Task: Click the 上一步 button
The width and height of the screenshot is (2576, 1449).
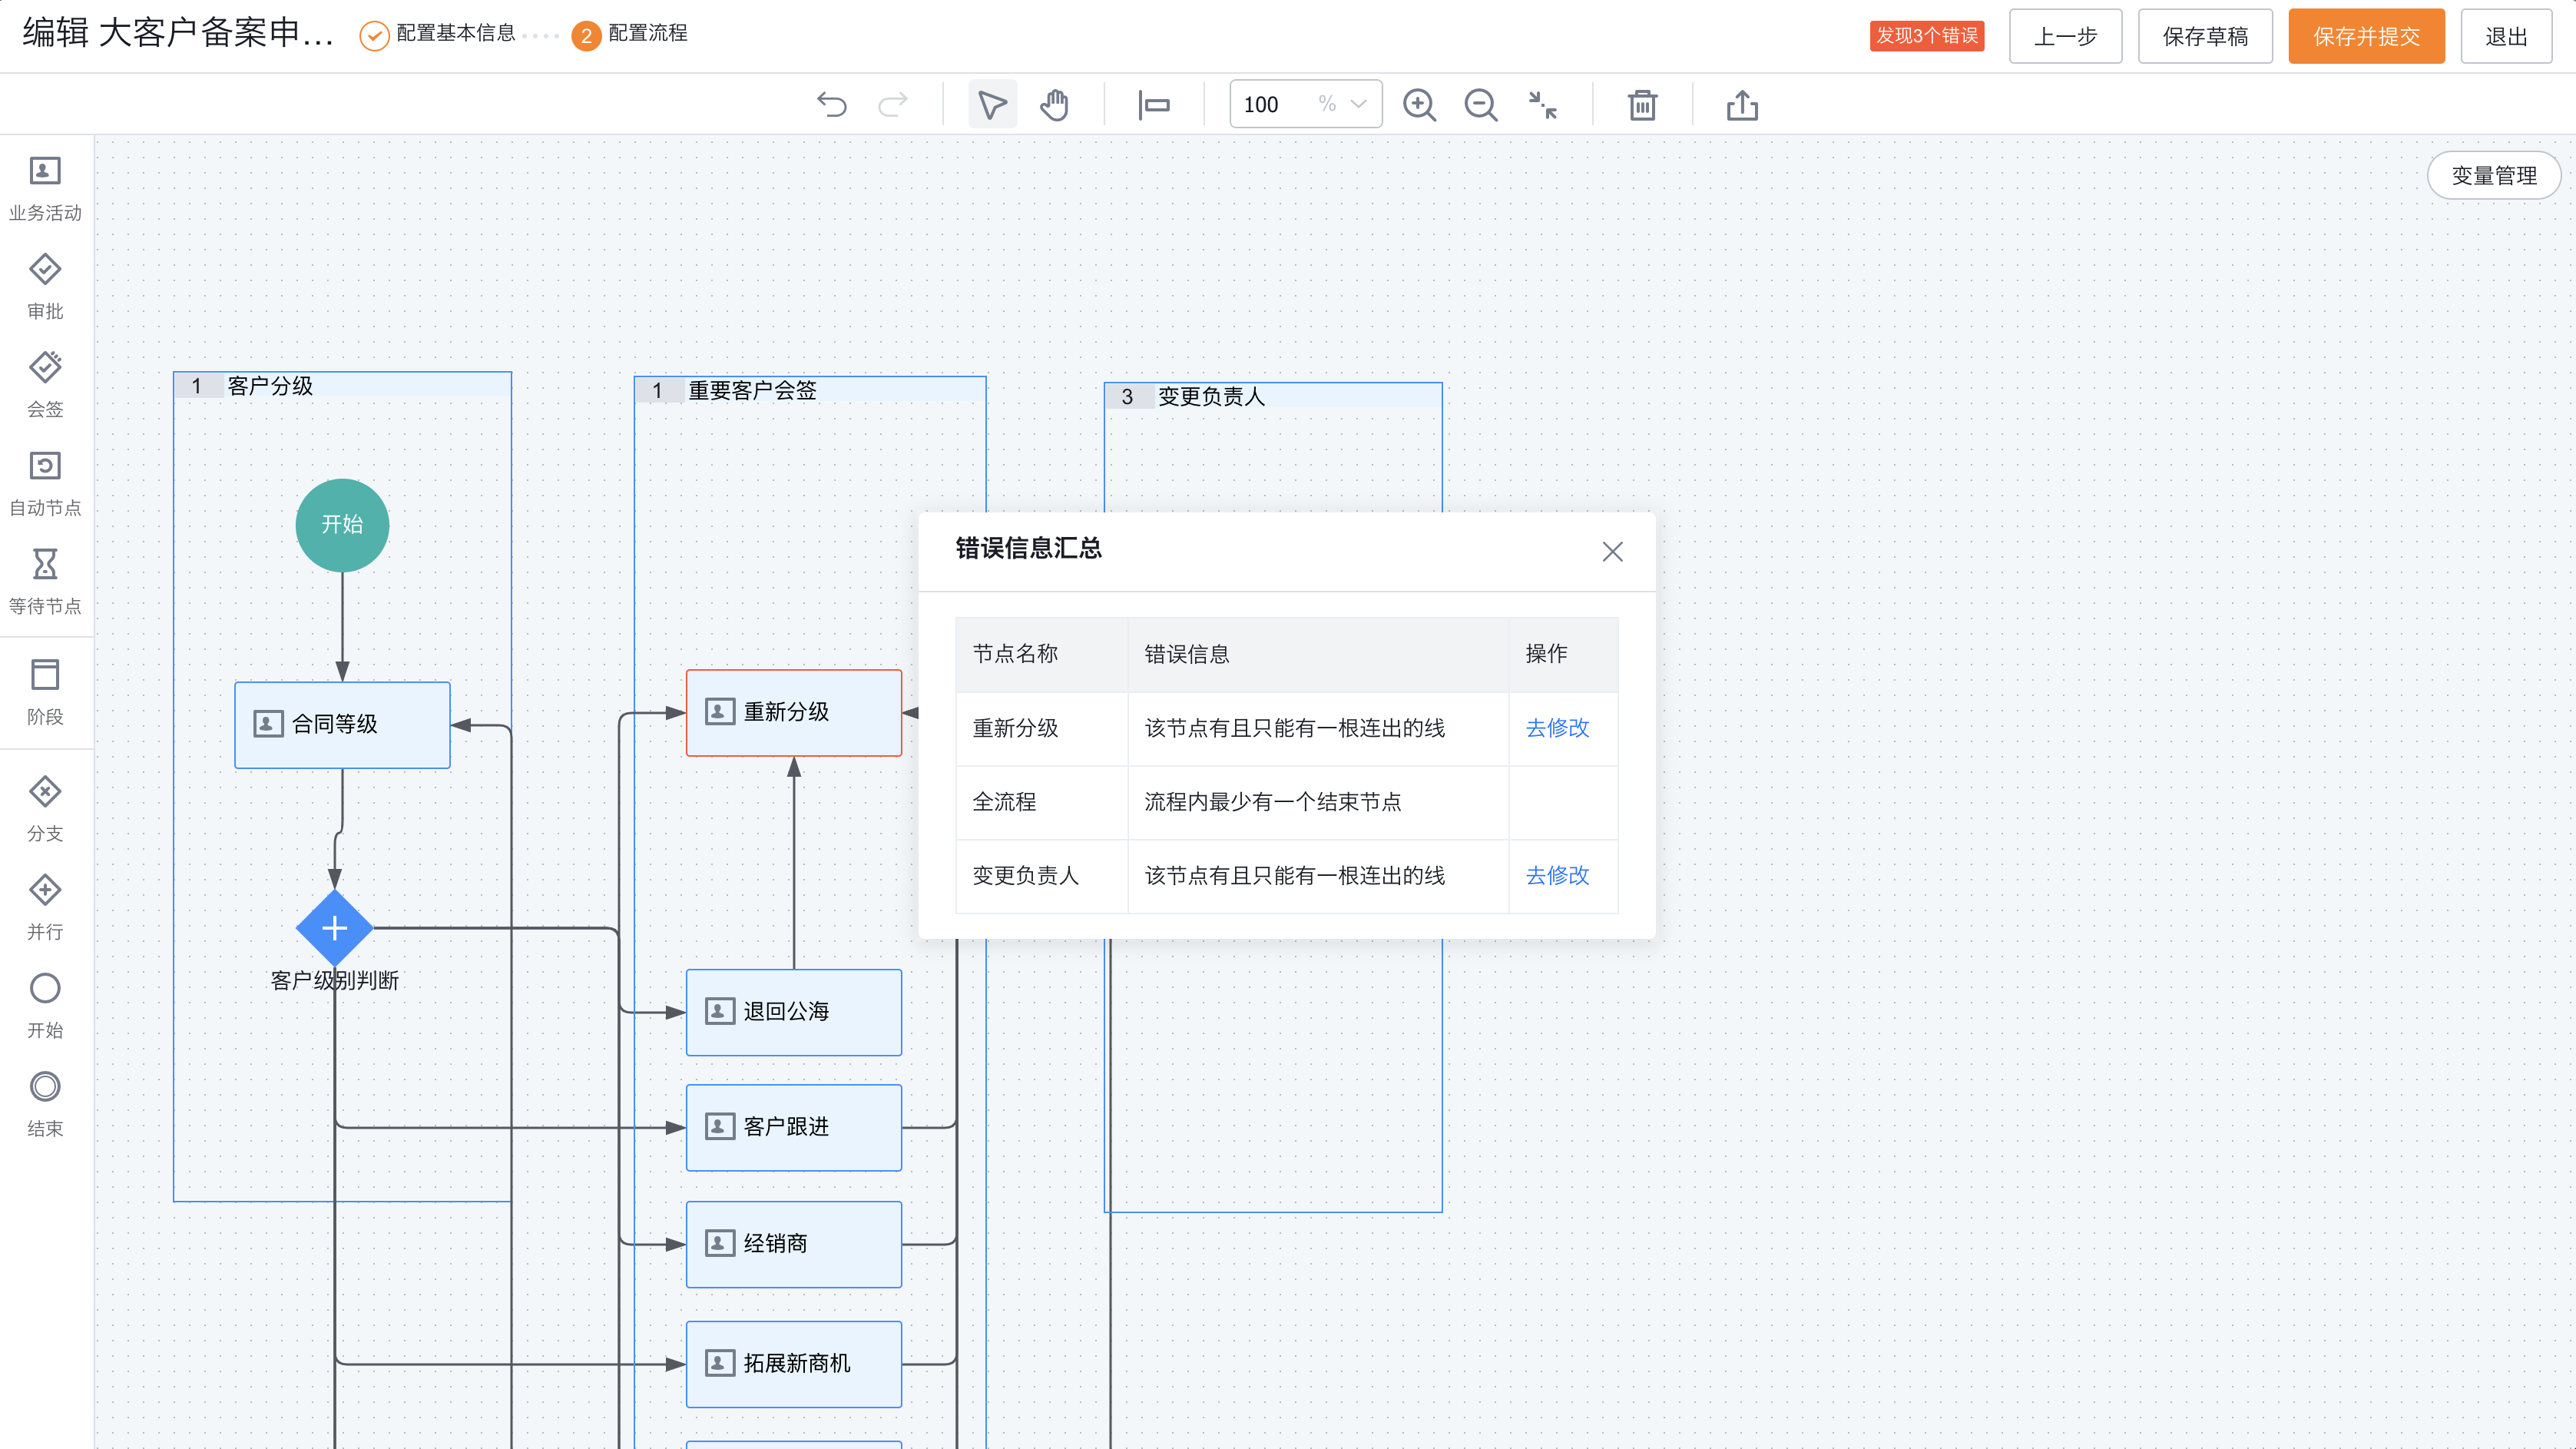Action: click(2065, 36)
